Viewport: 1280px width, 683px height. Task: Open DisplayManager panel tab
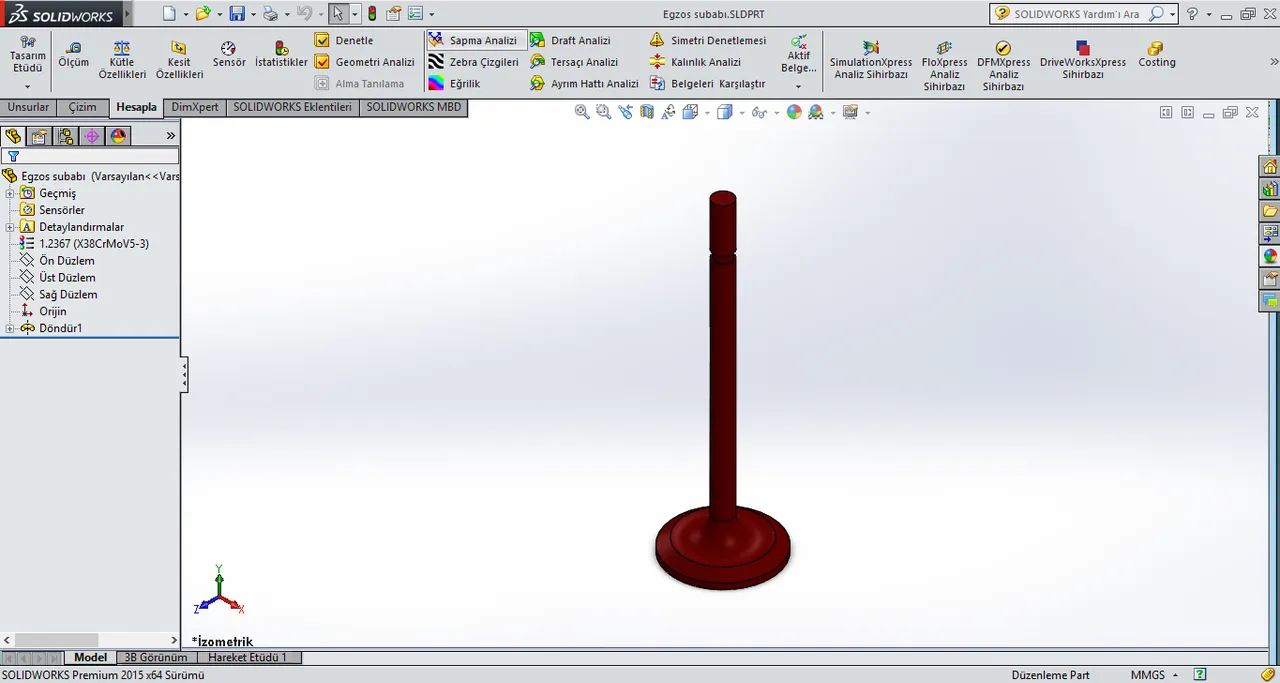pos(118,136)
